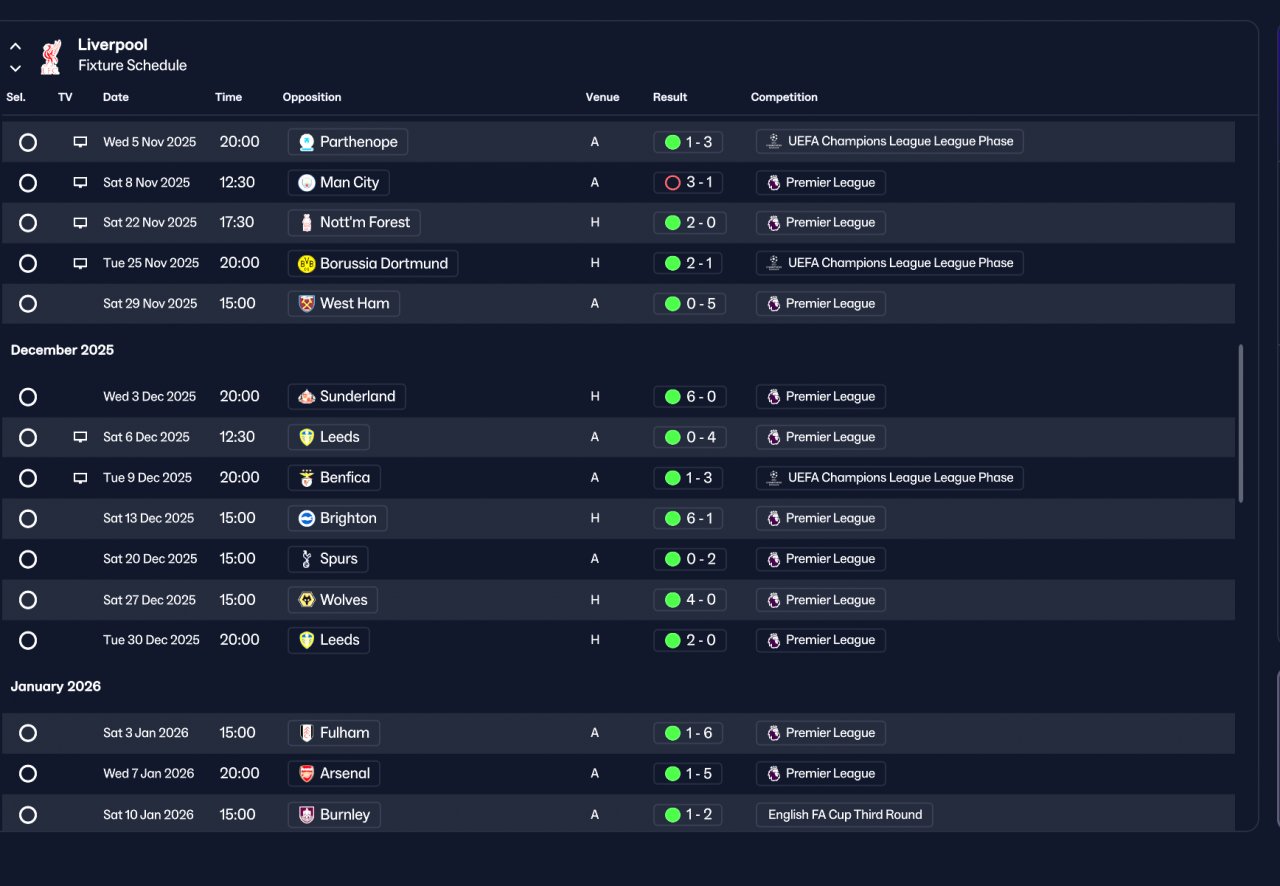Click the Arsenal crest icon

click(307, 774)
